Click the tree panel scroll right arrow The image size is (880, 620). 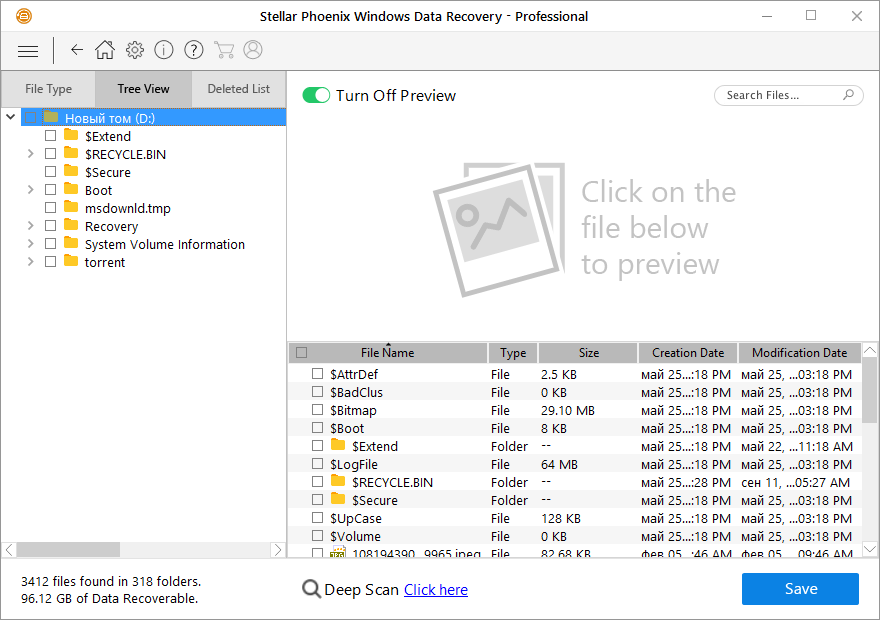pos(278,550)
